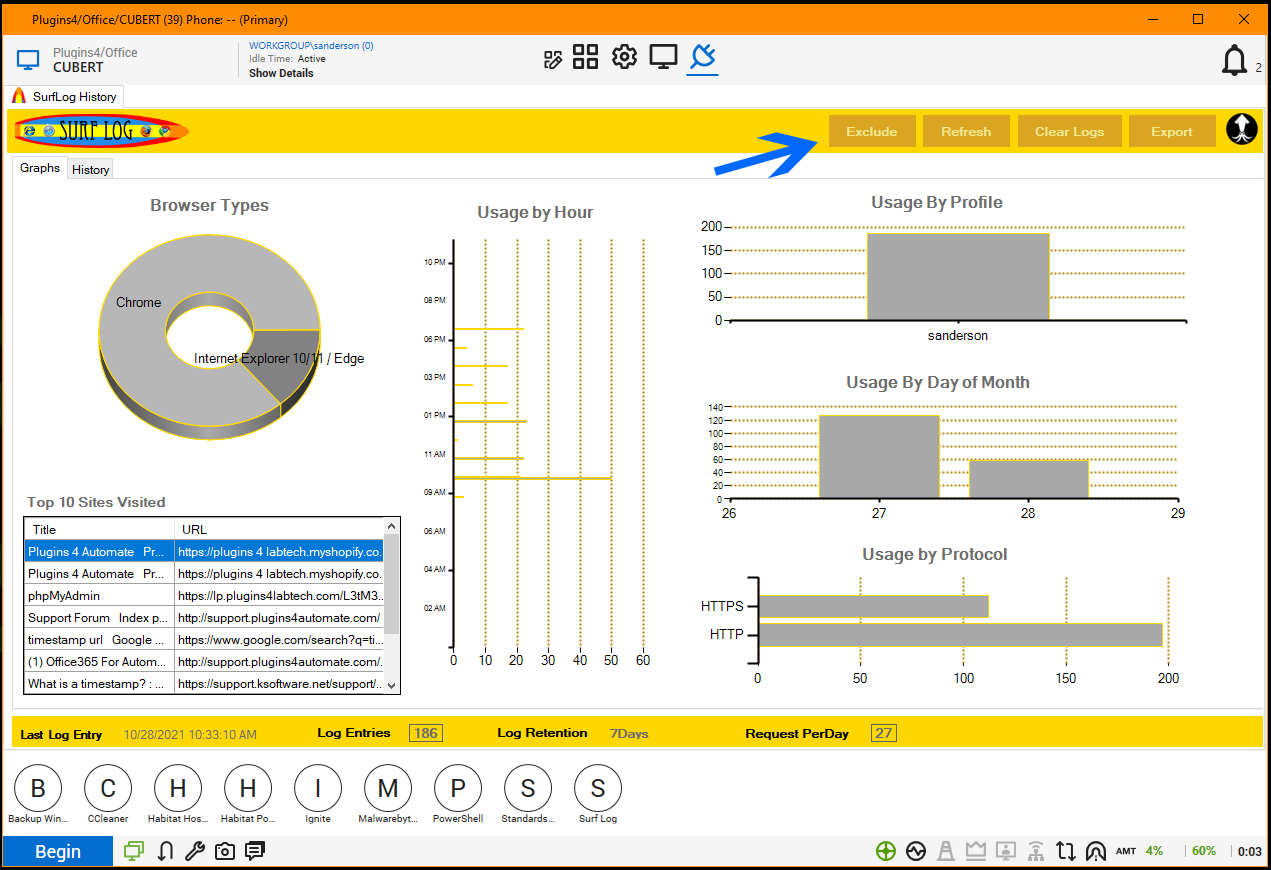The height and width of the screenshot is (870, 1271).
Task: Open the four-squares grid view icon
Action: click(585, 57)
